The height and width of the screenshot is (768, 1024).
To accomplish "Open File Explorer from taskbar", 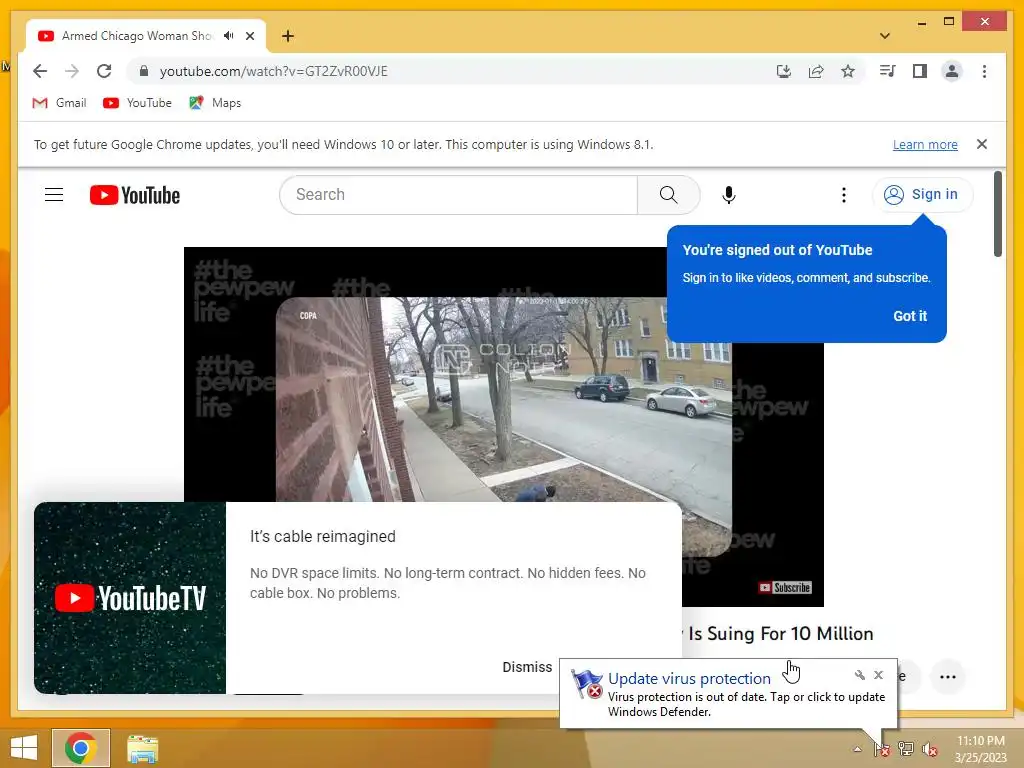I will [142, 748].
